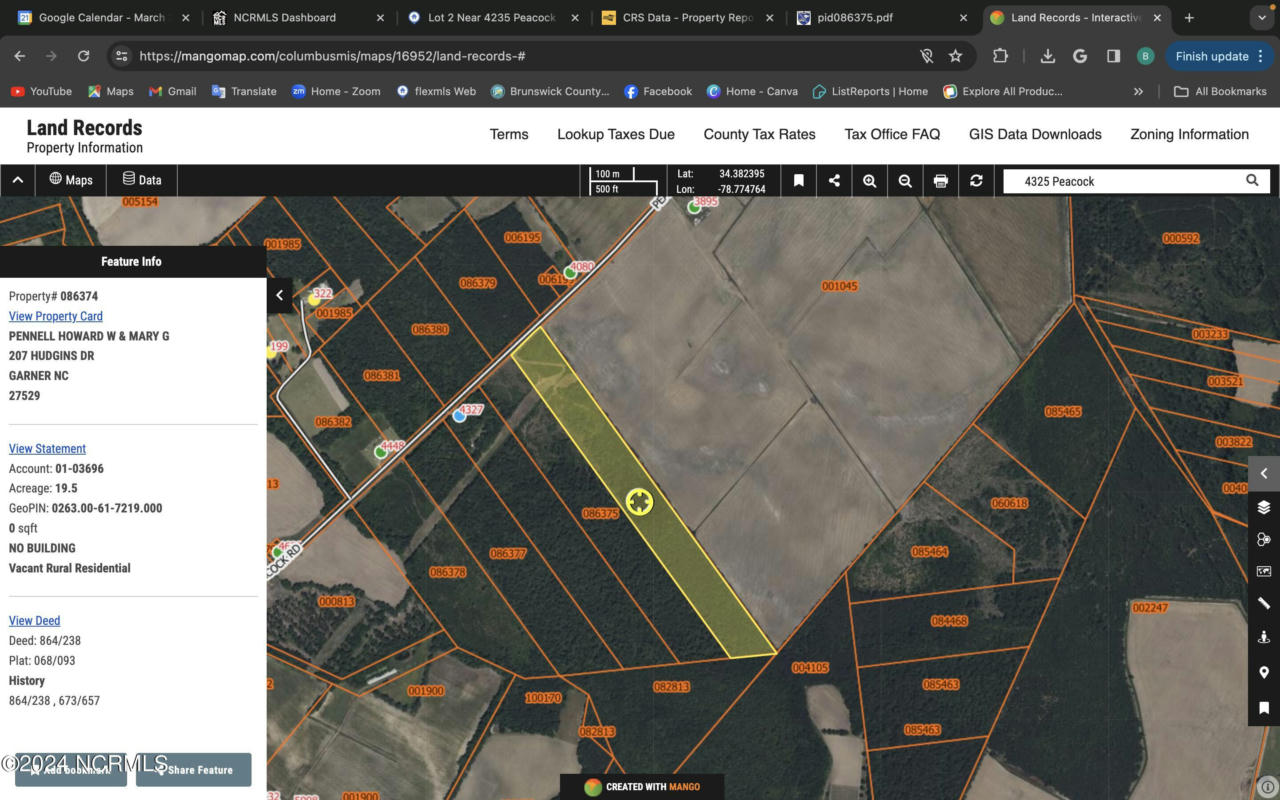
Task: Switch to pid086375.pdf browser tab
Action: pos(882,18)
